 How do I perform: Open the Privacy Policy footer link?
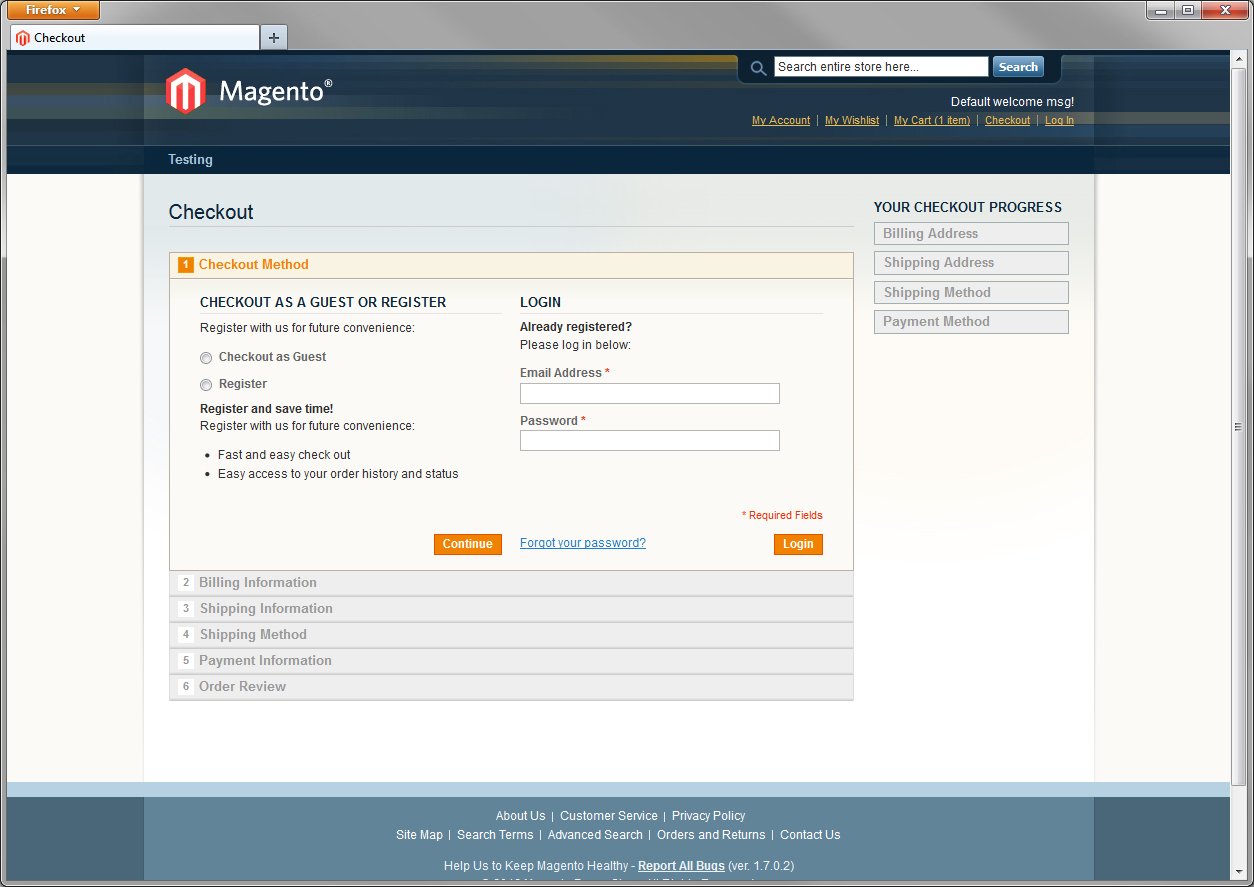click(x=708, y=816)
